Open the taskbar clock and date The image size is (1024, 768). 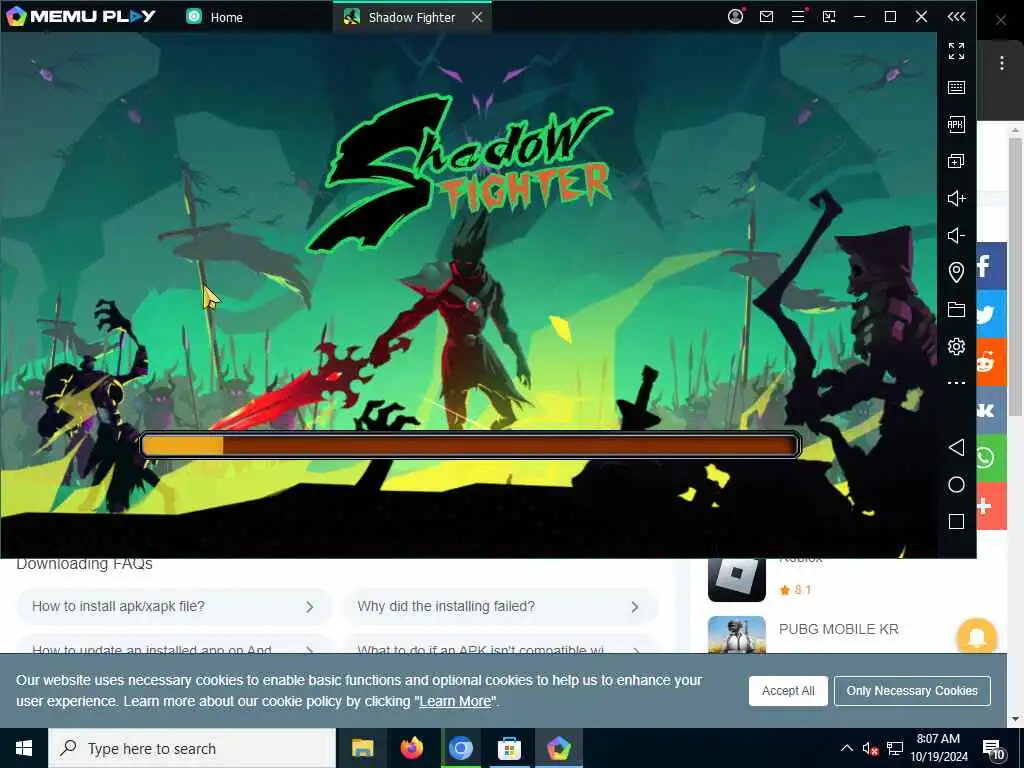[x=938, y=748]
